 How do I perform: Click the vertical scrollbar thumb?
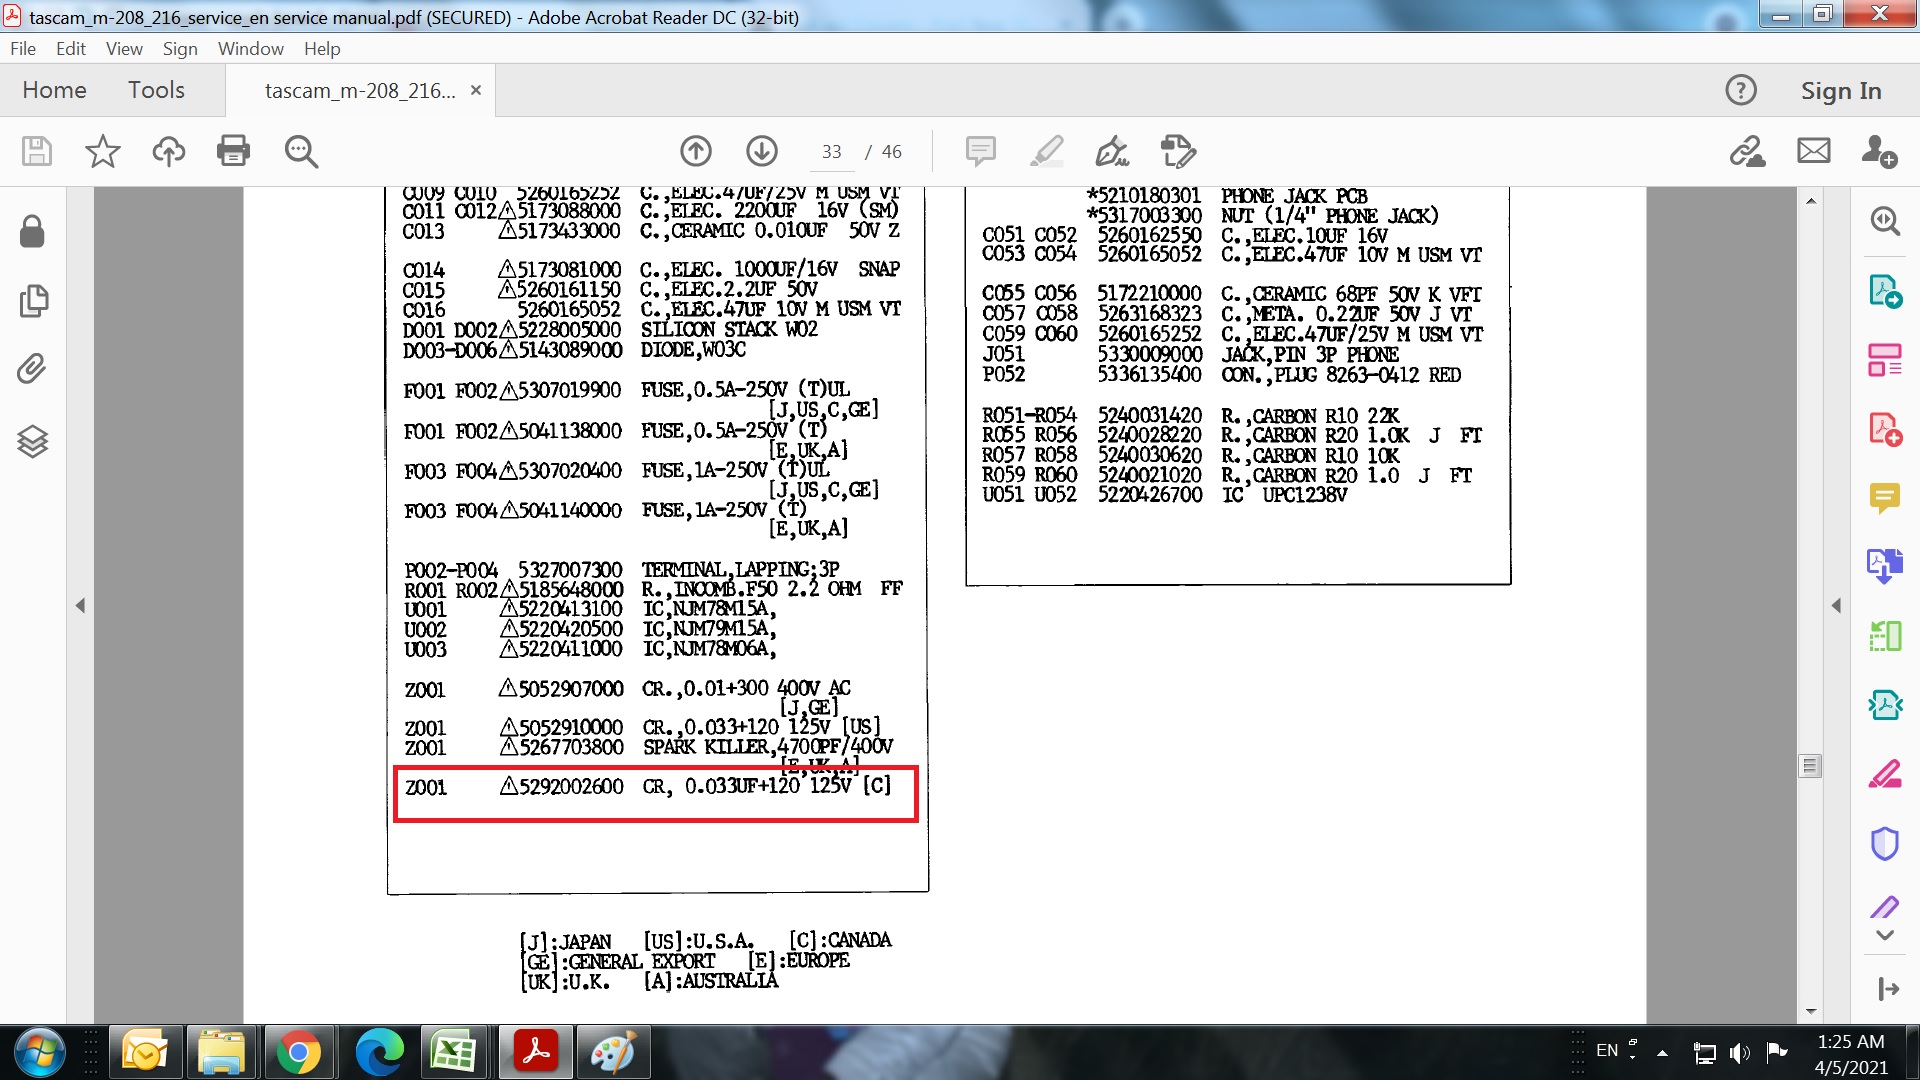click(x=1810, y=766)
